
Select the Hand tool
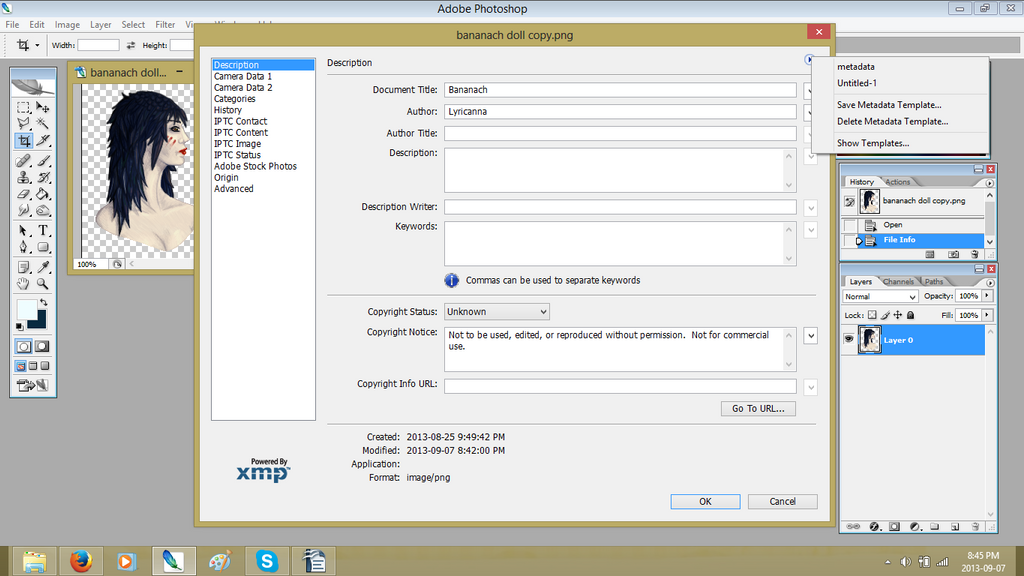click(x=24, y=283)
